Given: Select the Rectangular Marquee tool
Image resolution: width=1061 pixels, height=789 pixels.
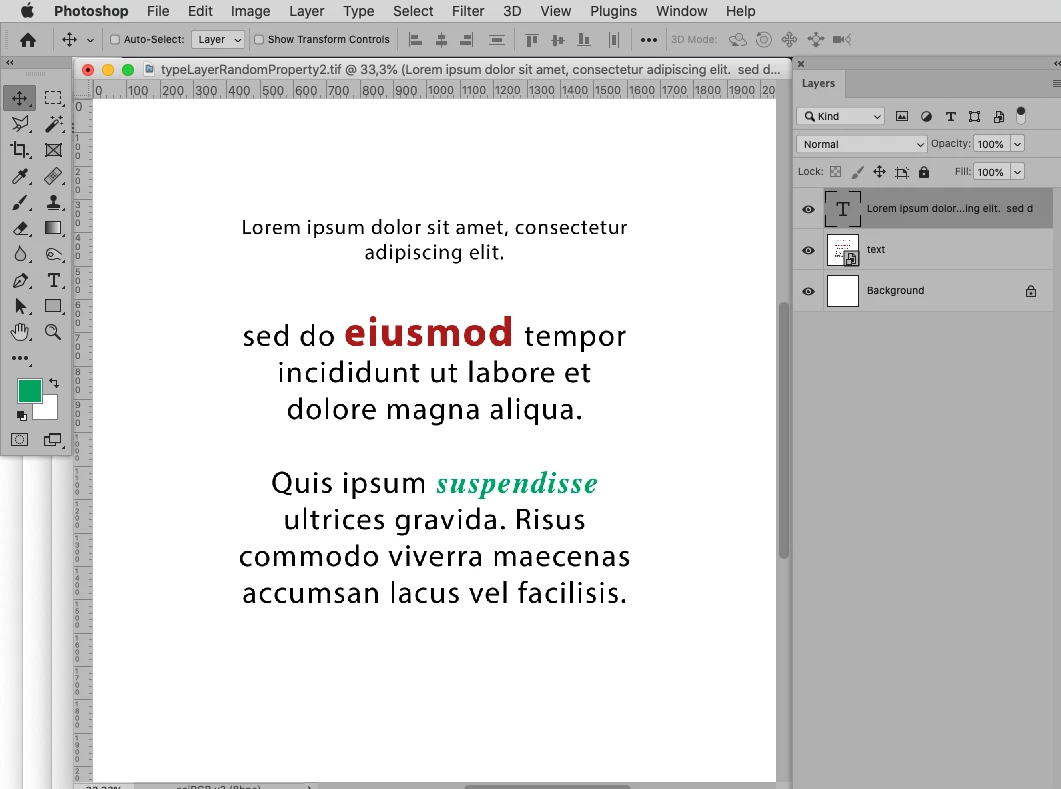Looking at the screenshot, I should pyautogui.click(x=53, y=98).
